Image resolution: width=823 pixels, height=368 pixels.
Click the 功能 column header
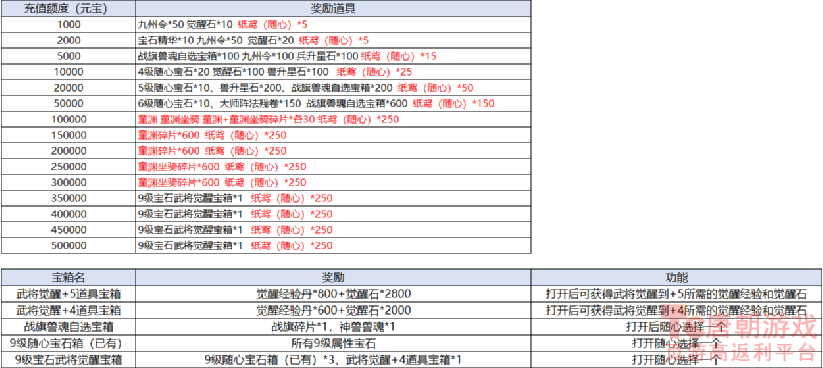pos(676,278)
